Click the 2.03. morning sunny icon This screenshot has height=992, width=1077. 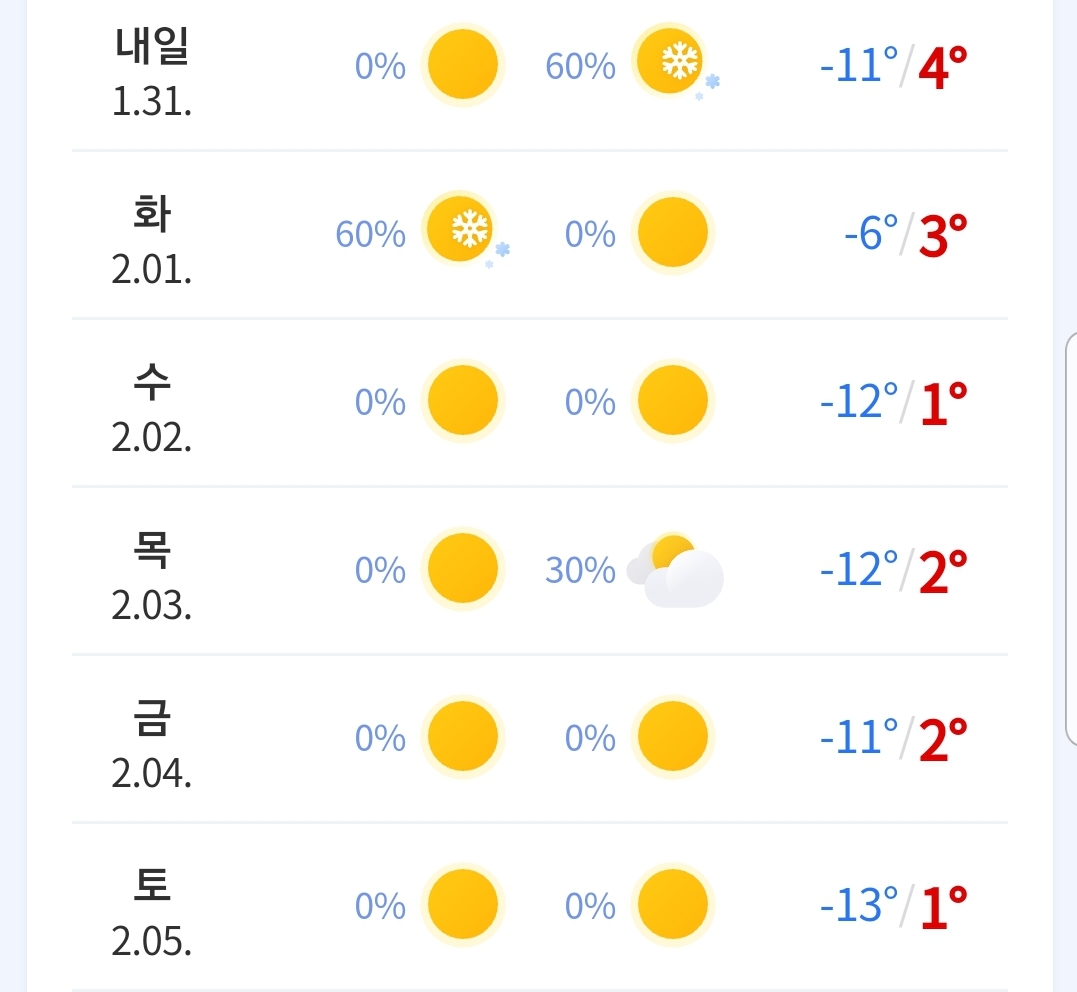pyautogui.click(x=462, y=569)
